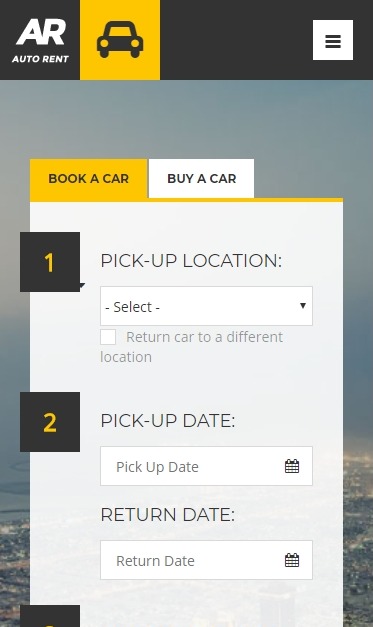The height and width of the screenshot is (627, 373).
Task: Click the 'Return car to a different location' label
Action: 192,347
